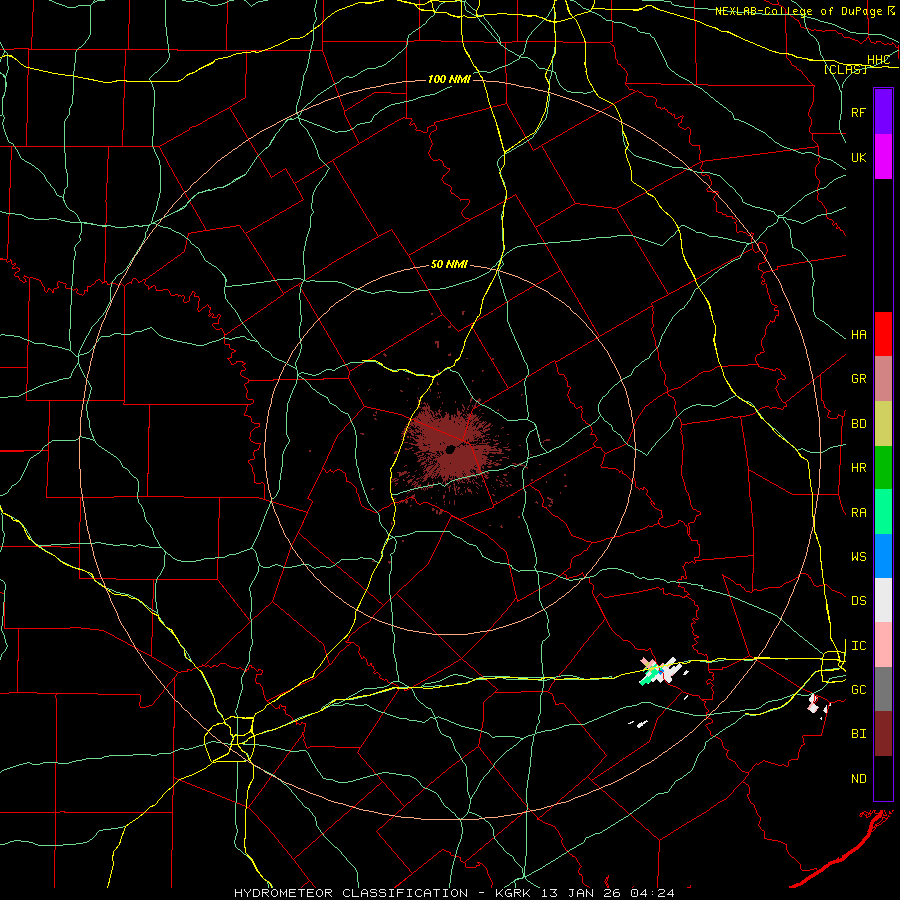Click the multicolored precipitation echo cluster

point(660,671)
